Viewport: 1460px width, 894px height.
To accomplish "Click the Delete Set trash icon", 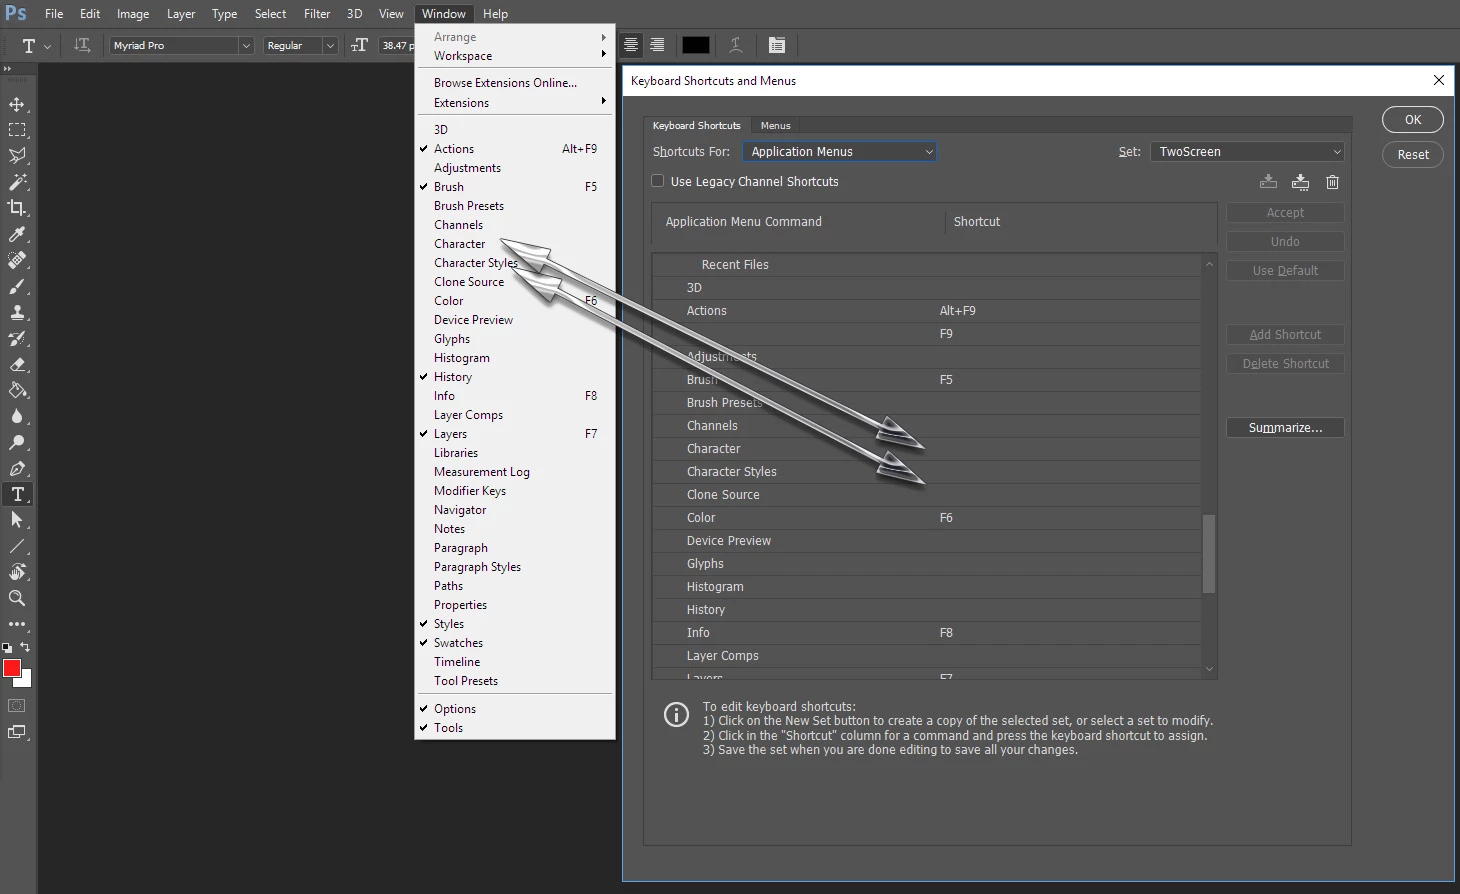I will tap(1332, 182).
